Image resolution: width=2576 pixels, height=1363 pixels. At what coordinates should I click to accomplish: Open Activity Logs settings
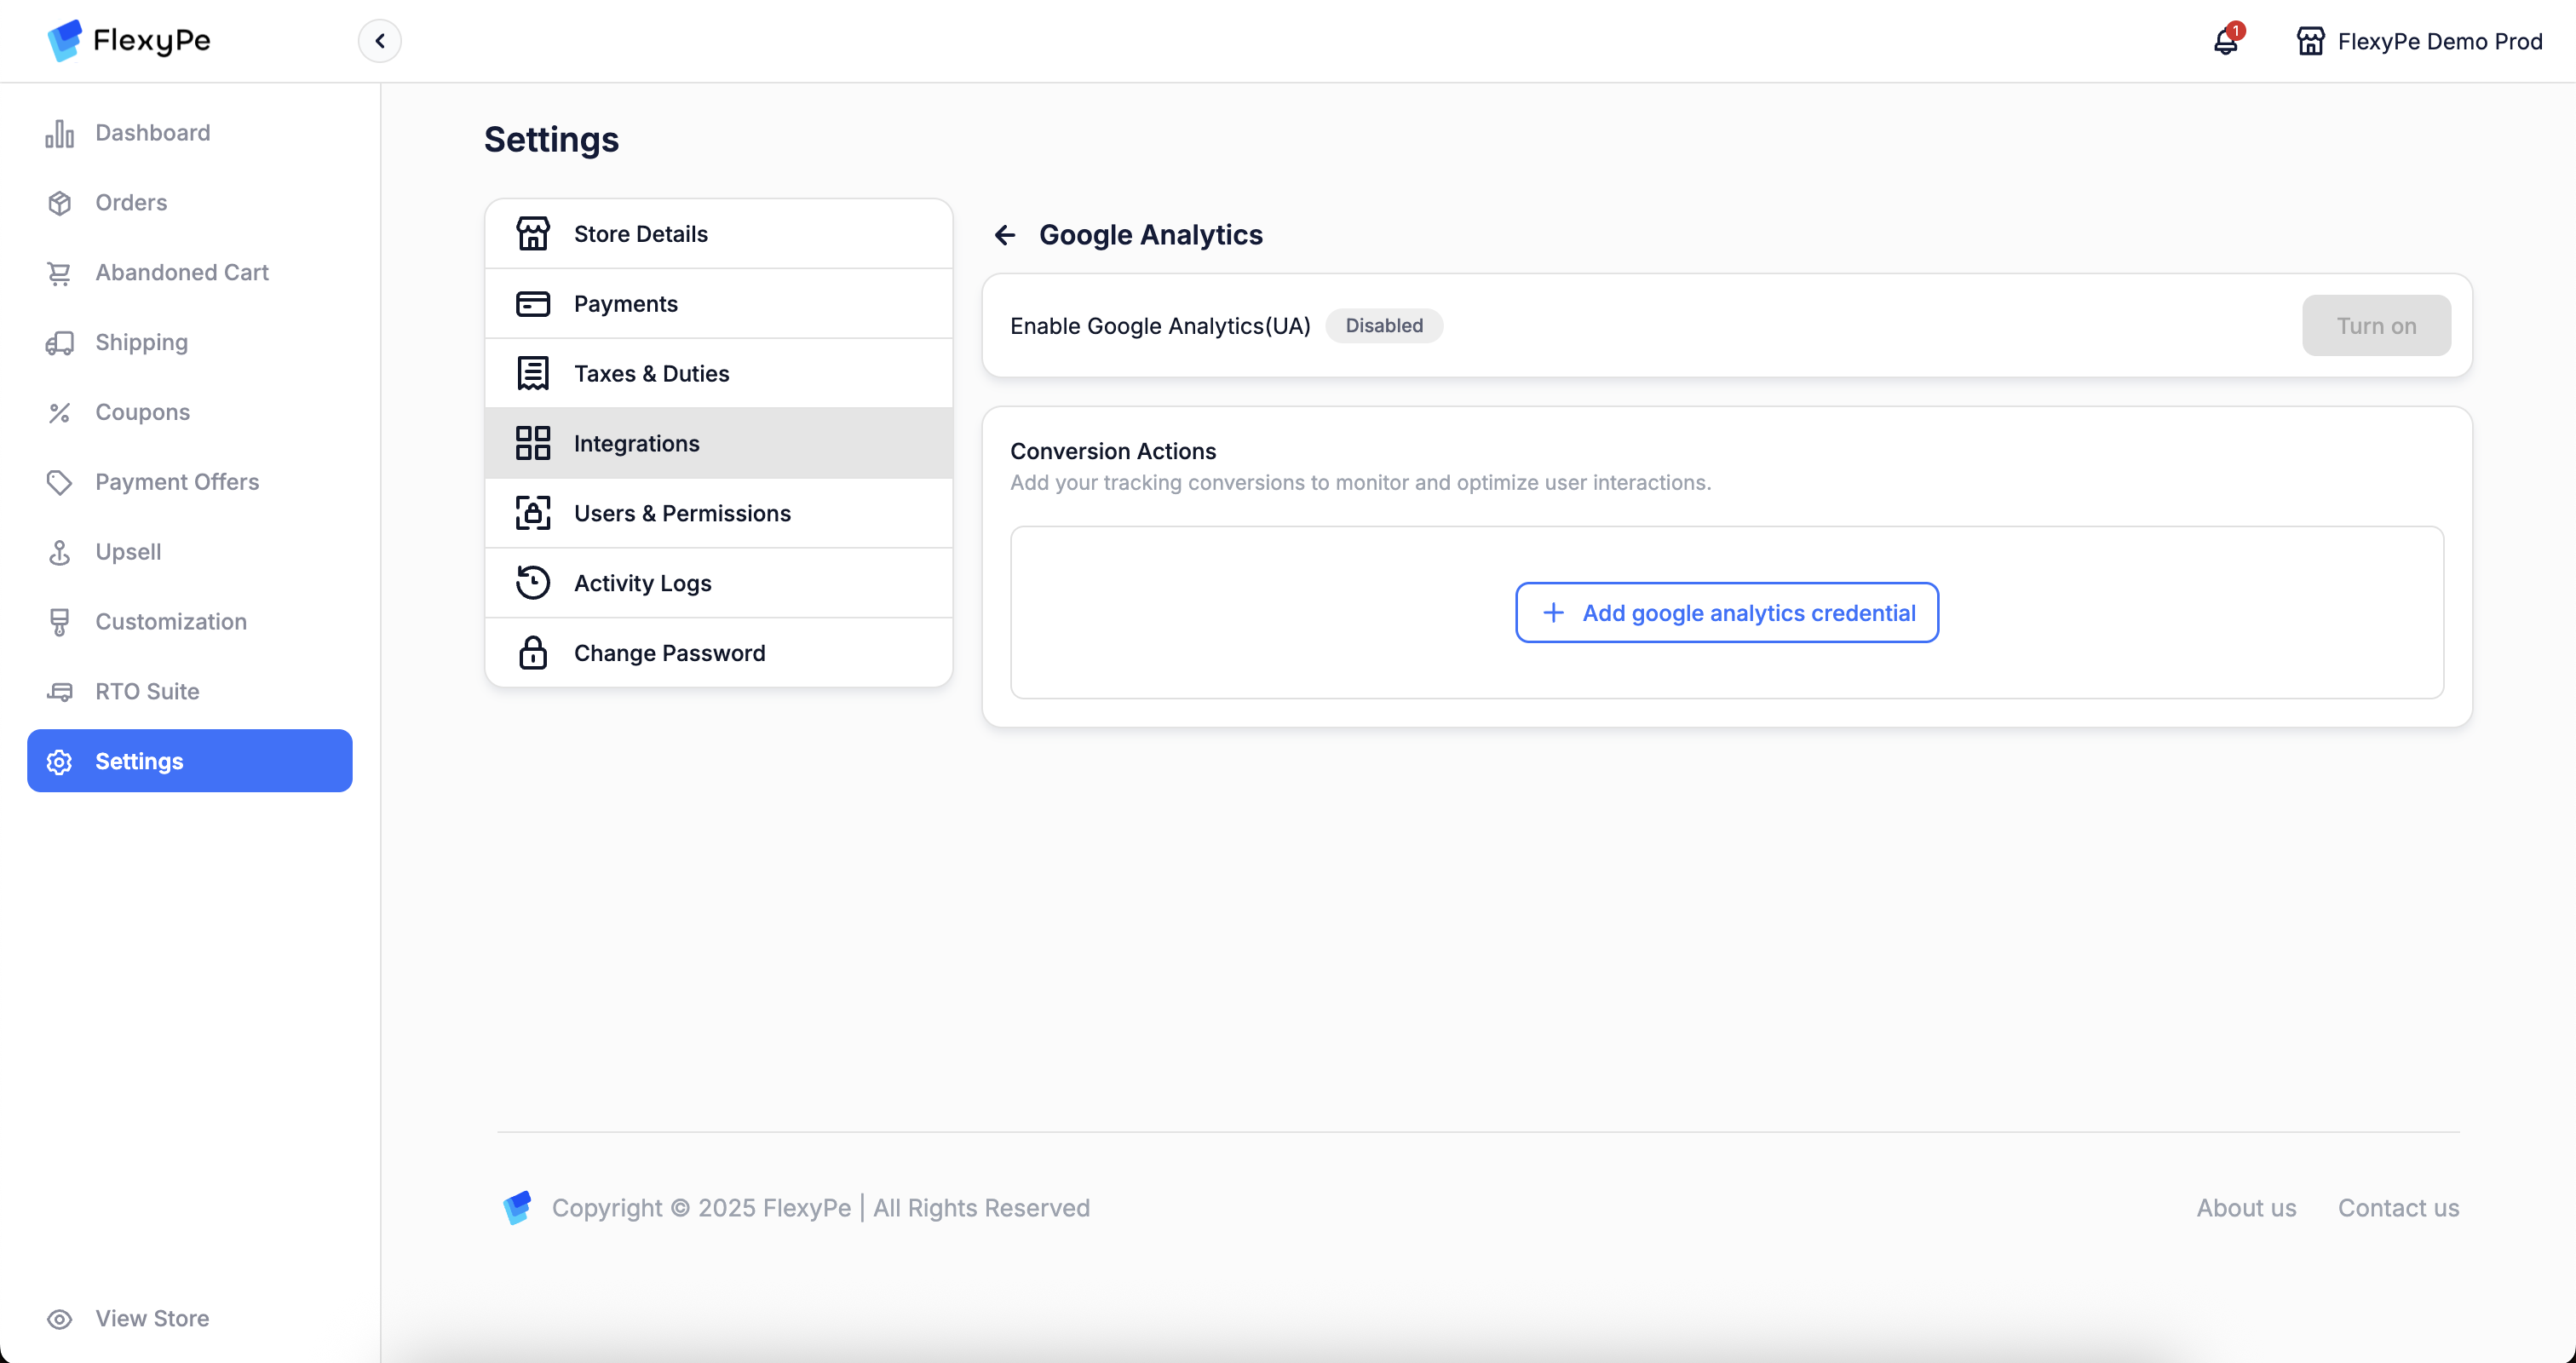coord(642,583)
